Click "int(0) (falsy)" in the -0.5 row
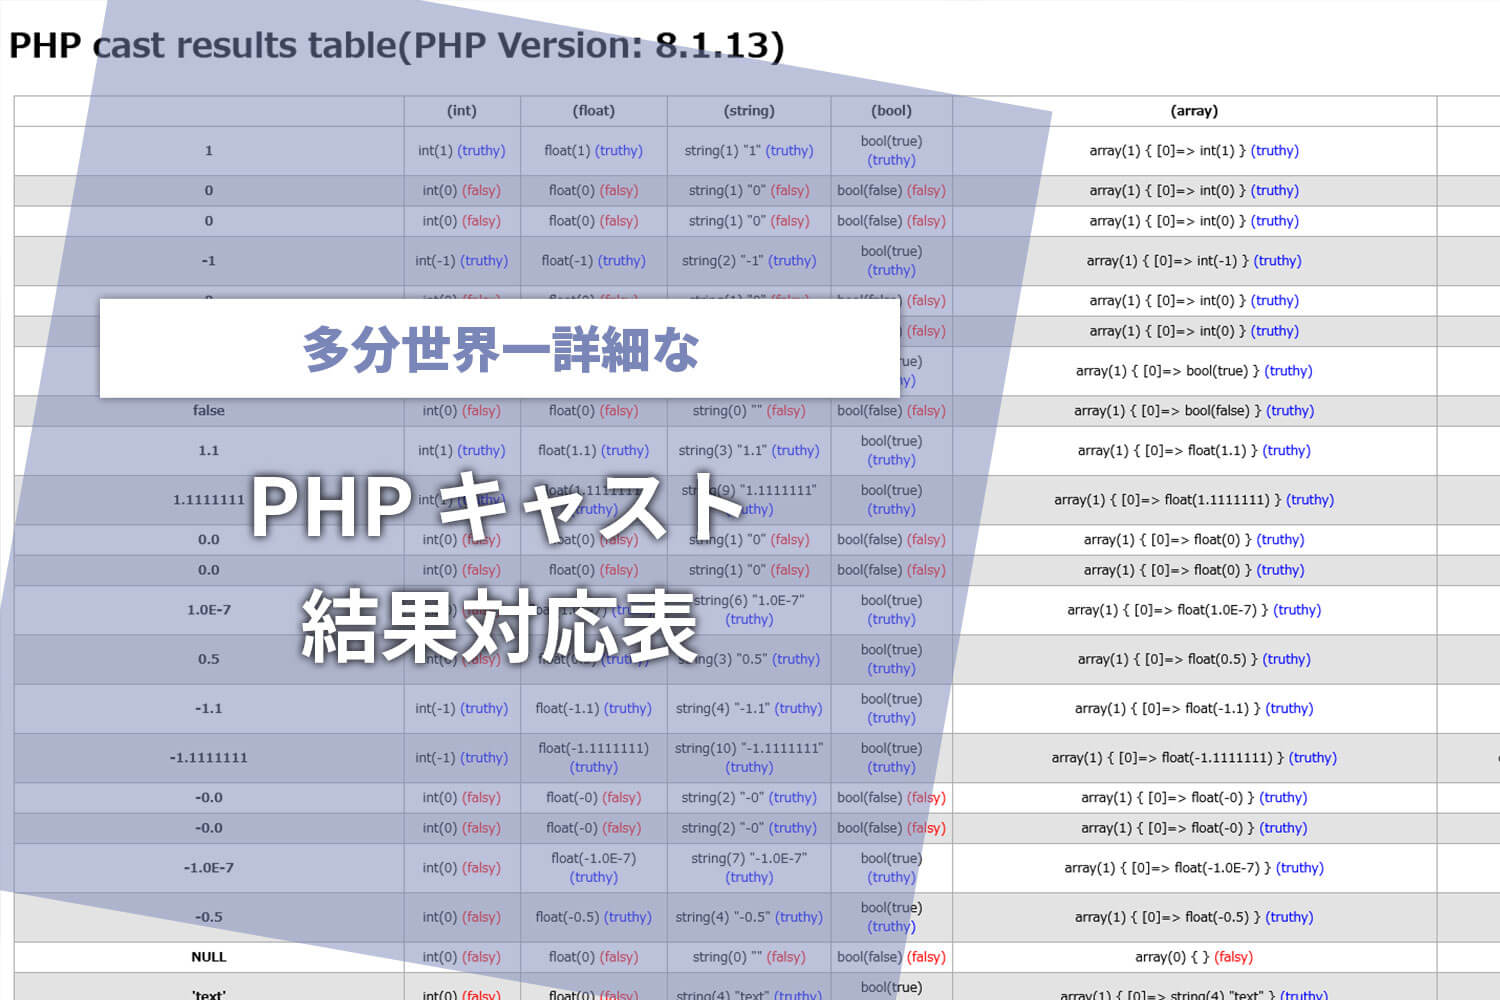 pos(462,917)
